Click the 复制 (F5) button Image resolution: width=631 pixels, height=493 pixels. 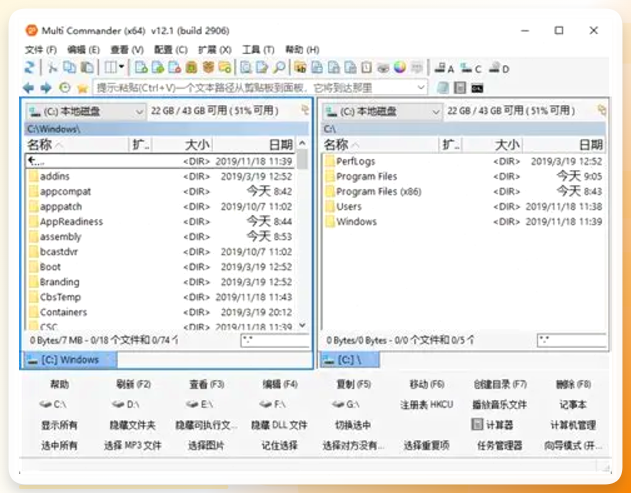pos(353,385)
